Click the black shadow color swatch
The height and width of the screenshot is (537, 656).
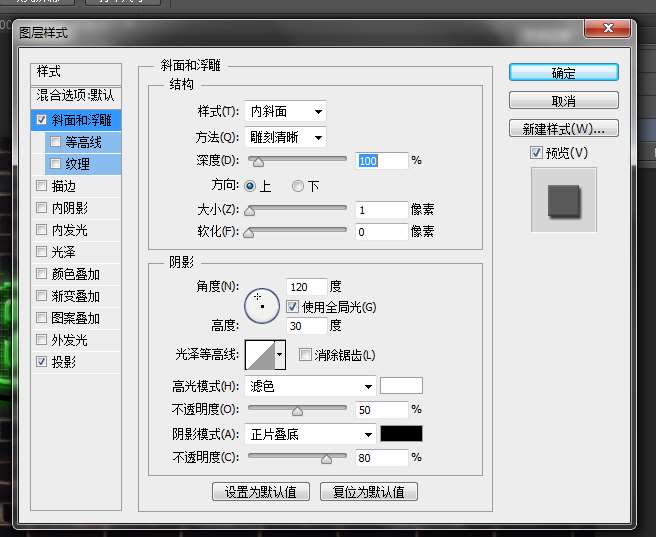401,434
